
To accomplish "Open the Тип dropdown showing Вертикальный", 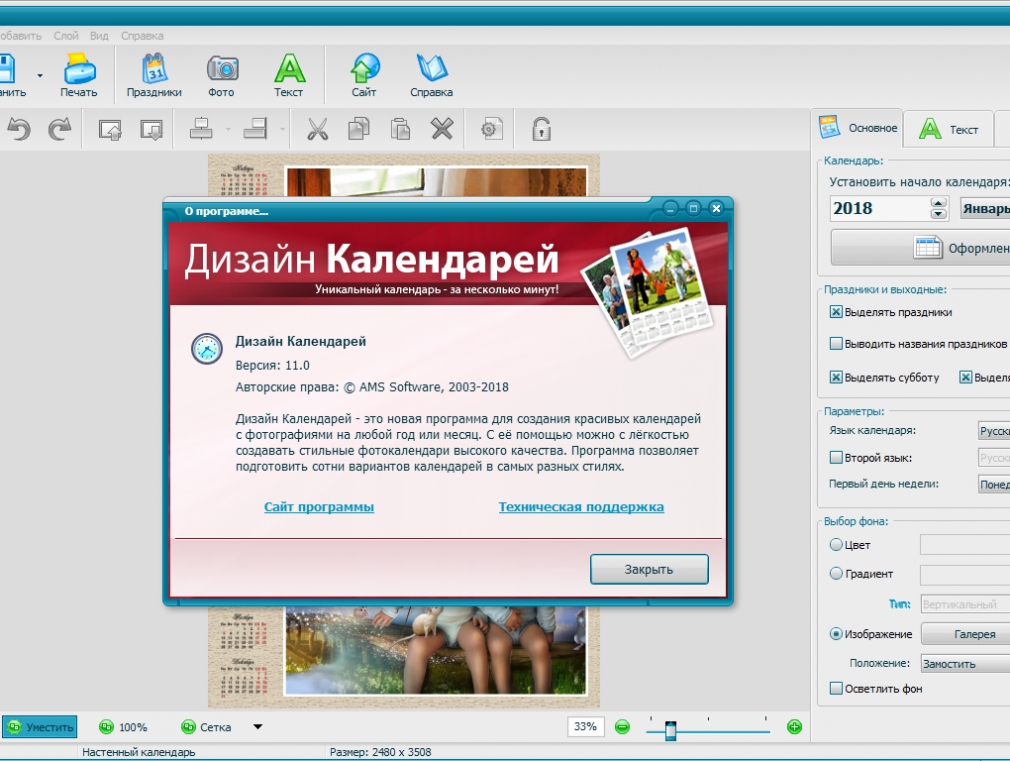I will click(965, 604).
